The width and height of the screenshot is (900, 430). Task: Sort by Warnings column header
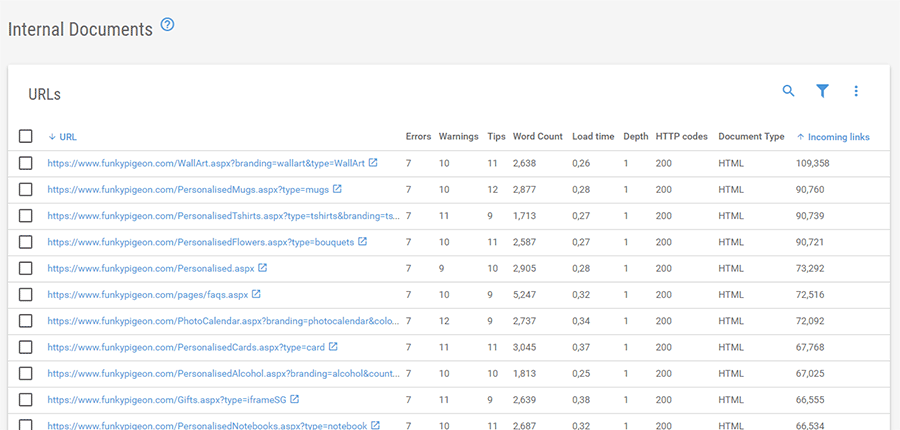tap(459, 137)
